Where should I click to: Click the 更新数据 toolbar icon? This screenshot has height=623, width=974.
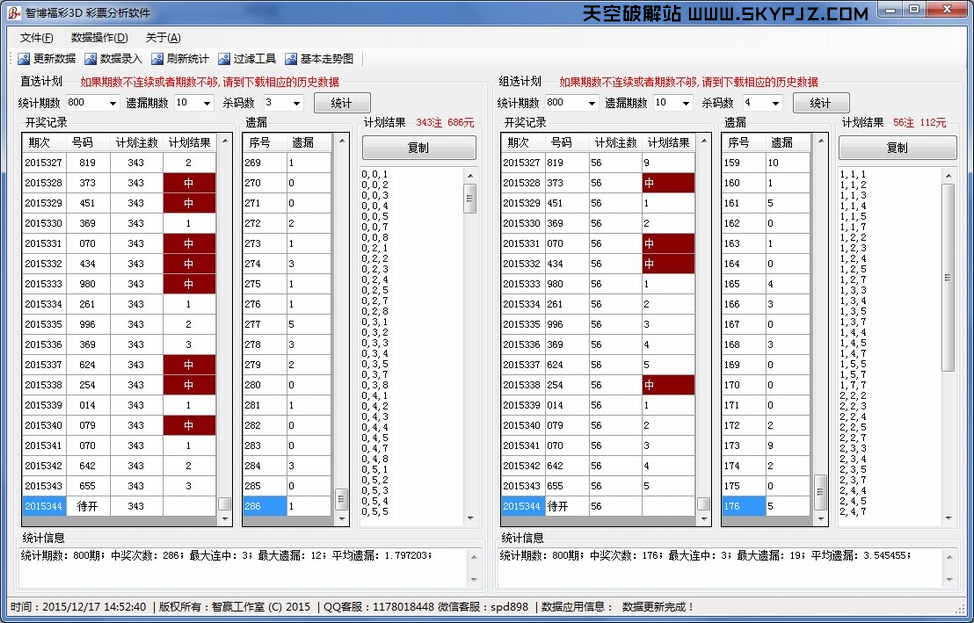24,59
